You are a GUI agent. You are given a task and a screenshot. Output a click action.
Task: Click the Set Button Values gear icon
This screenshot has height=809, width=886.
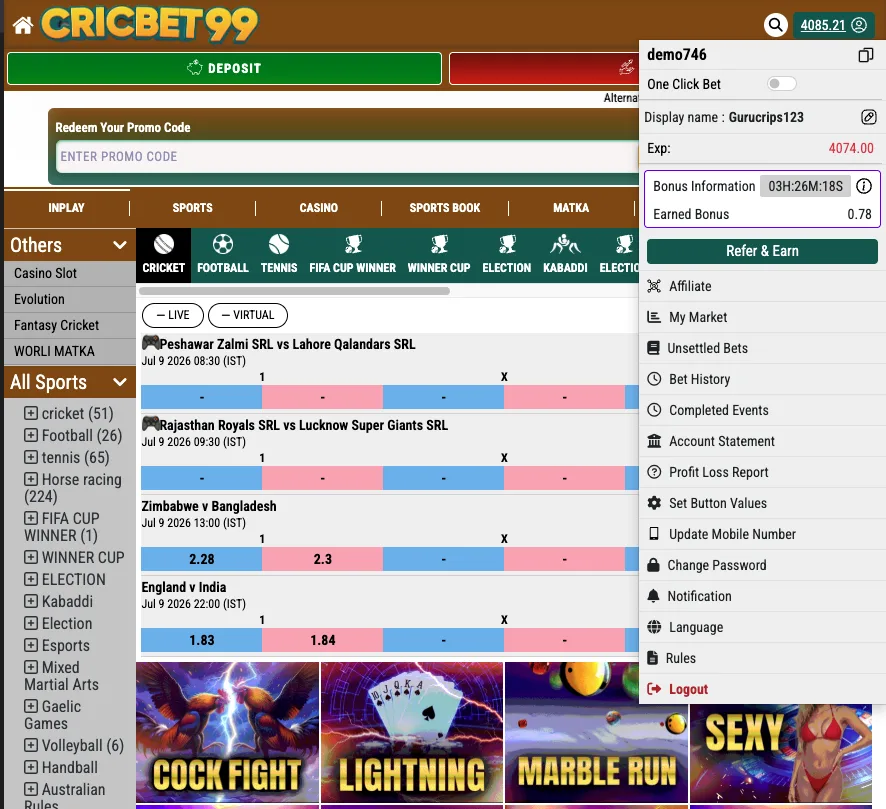pos(654,503)
